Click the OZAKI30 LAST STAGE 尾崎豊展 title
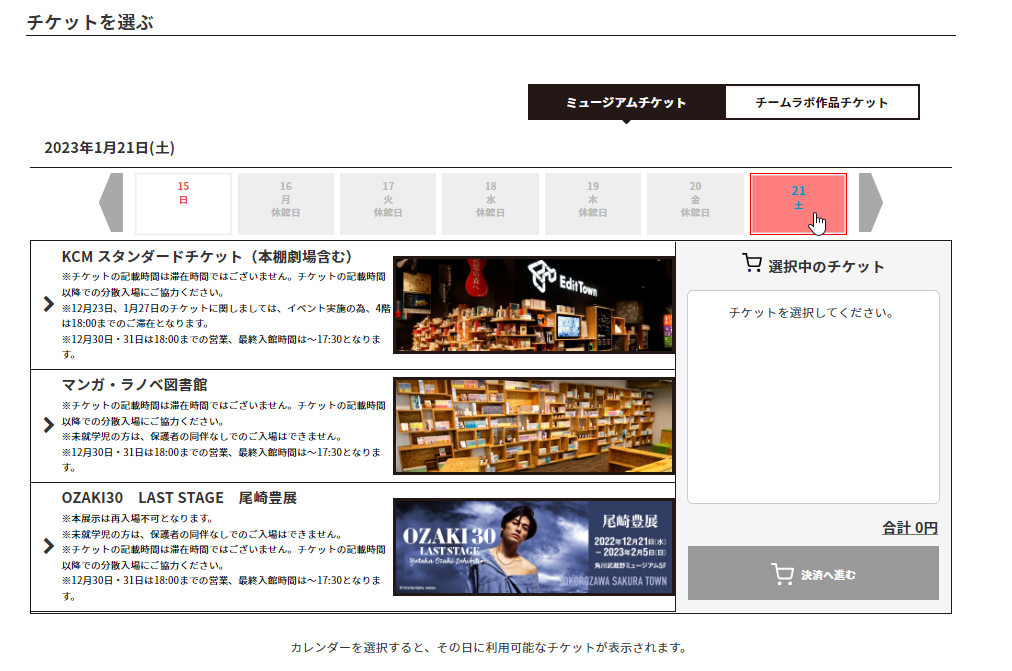This screenshot has height=671, width=1012. pos(179,498)
